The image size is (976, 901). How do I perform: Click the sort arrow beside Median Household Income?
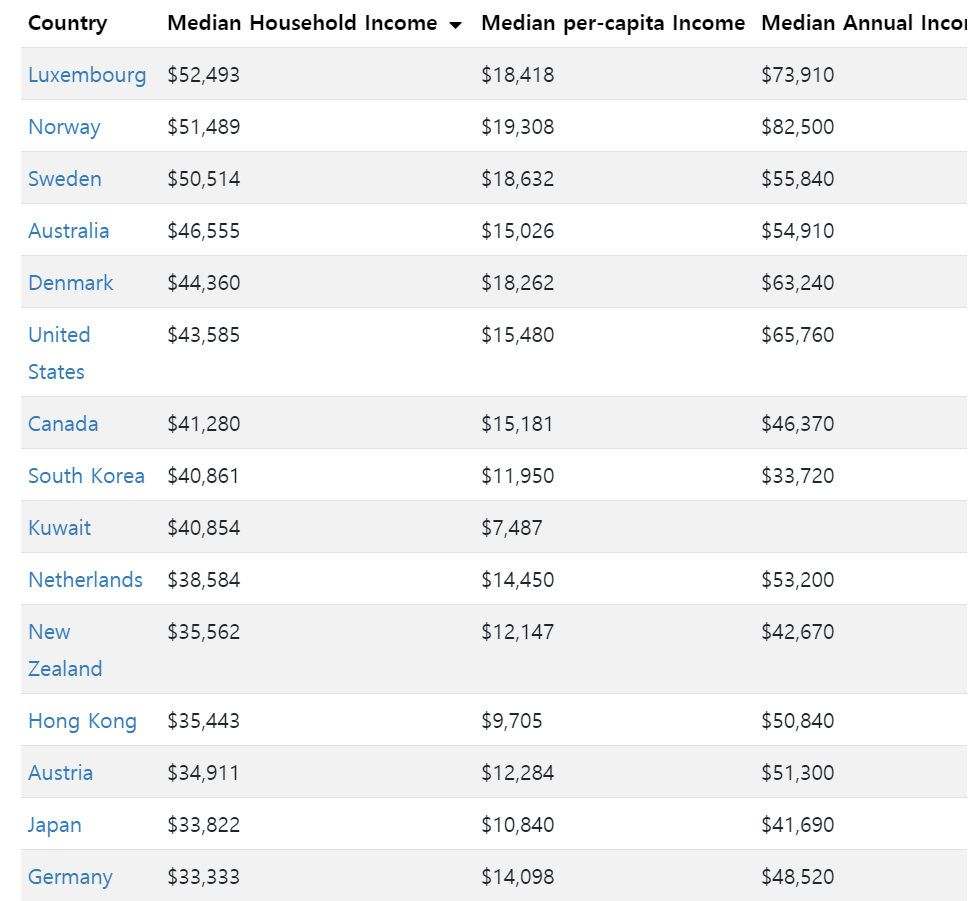click(x=456, y=25)
